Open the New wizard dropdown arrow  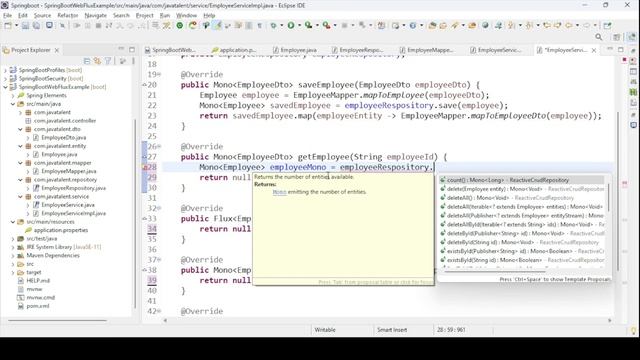16,25
